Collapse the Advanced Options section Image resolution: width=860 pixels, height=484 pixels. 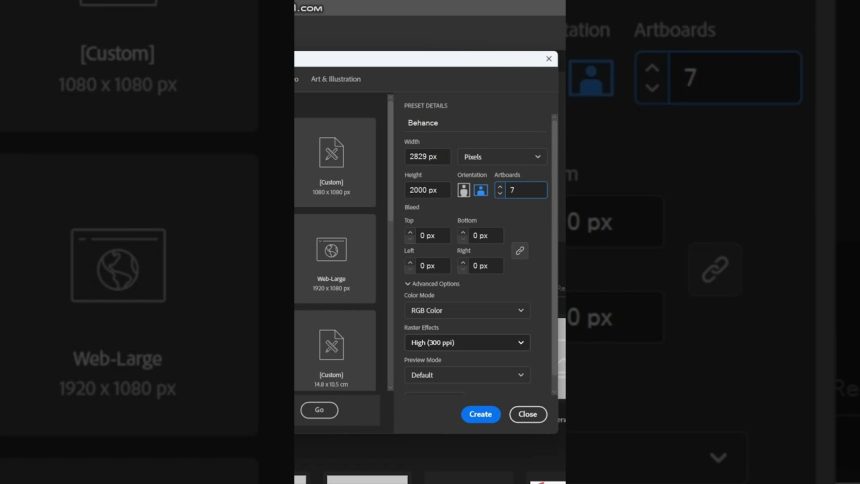(x=432, y=284)
